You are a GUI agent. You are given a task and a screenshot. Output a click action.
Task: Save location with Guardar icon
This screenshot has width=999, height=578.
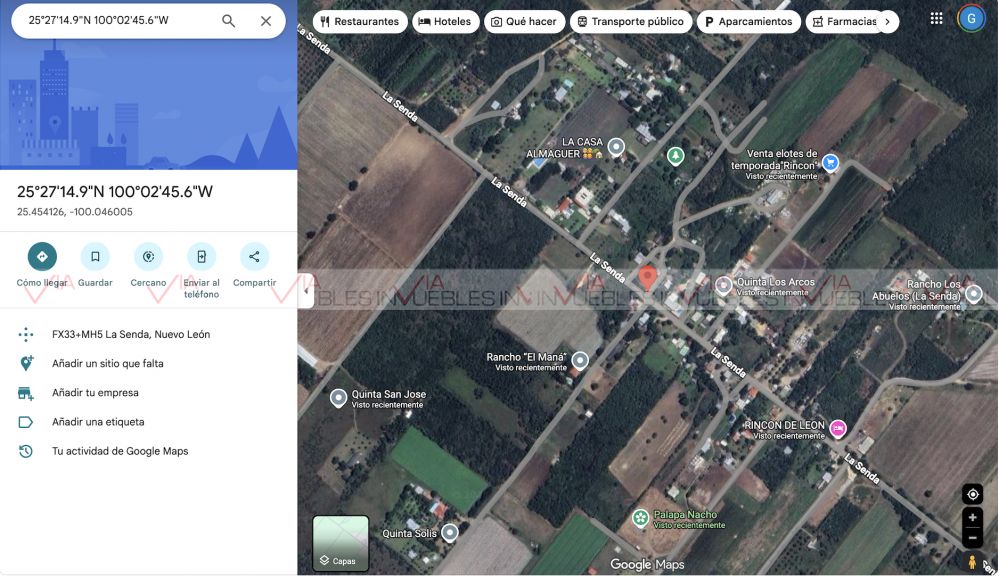[x=95, y=257]
